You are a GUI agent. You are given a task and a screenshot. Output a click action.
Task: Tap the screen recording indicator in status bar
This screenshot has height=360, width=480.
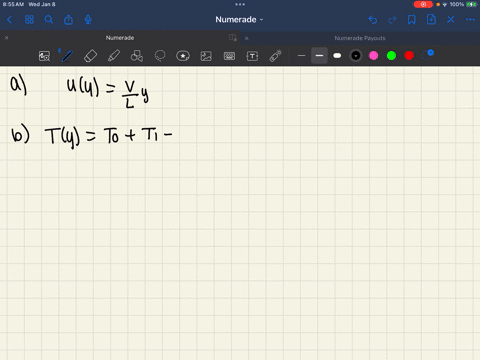point(423,4)
